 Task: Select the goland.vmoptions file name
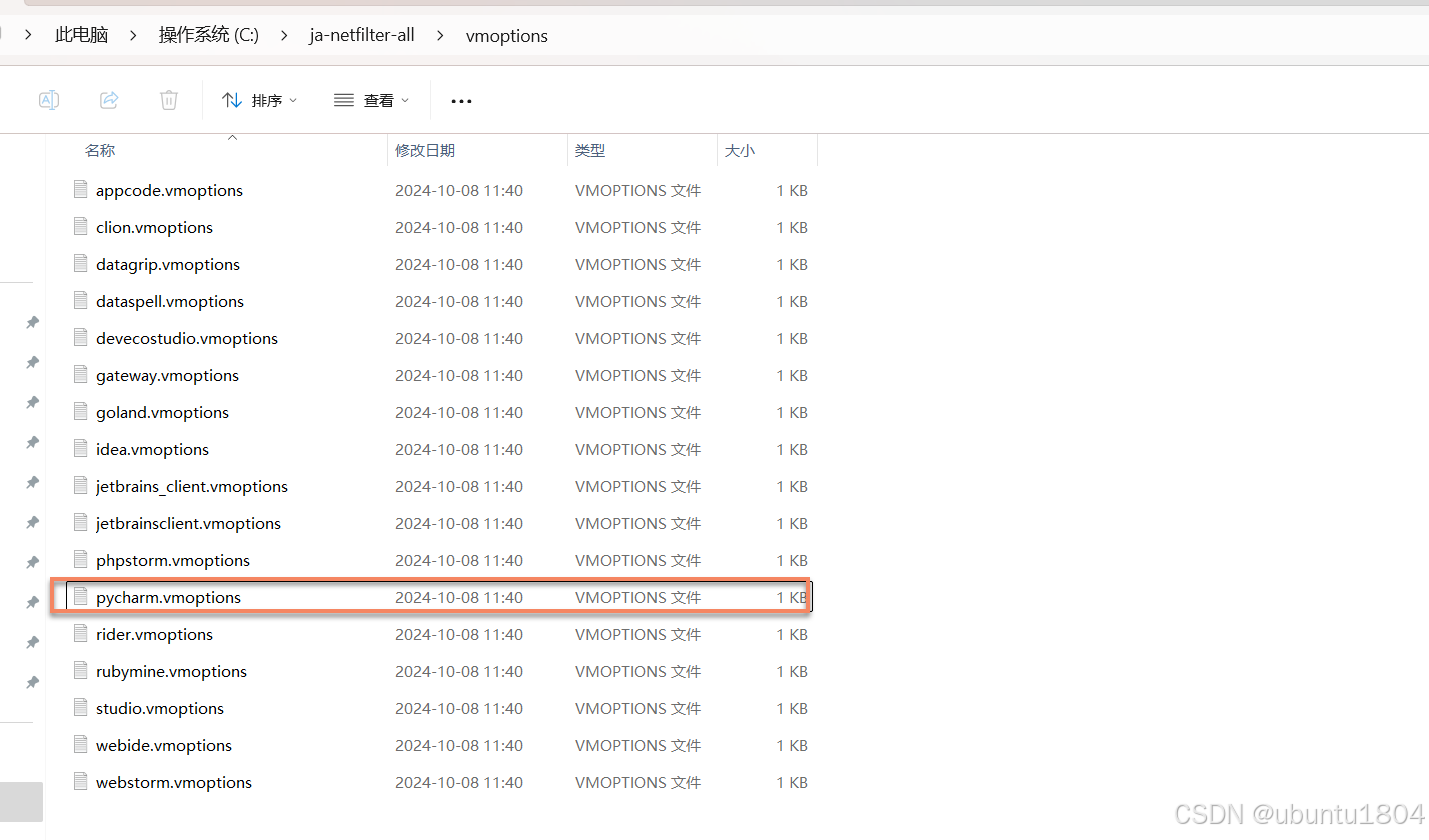tap(162, 412)
